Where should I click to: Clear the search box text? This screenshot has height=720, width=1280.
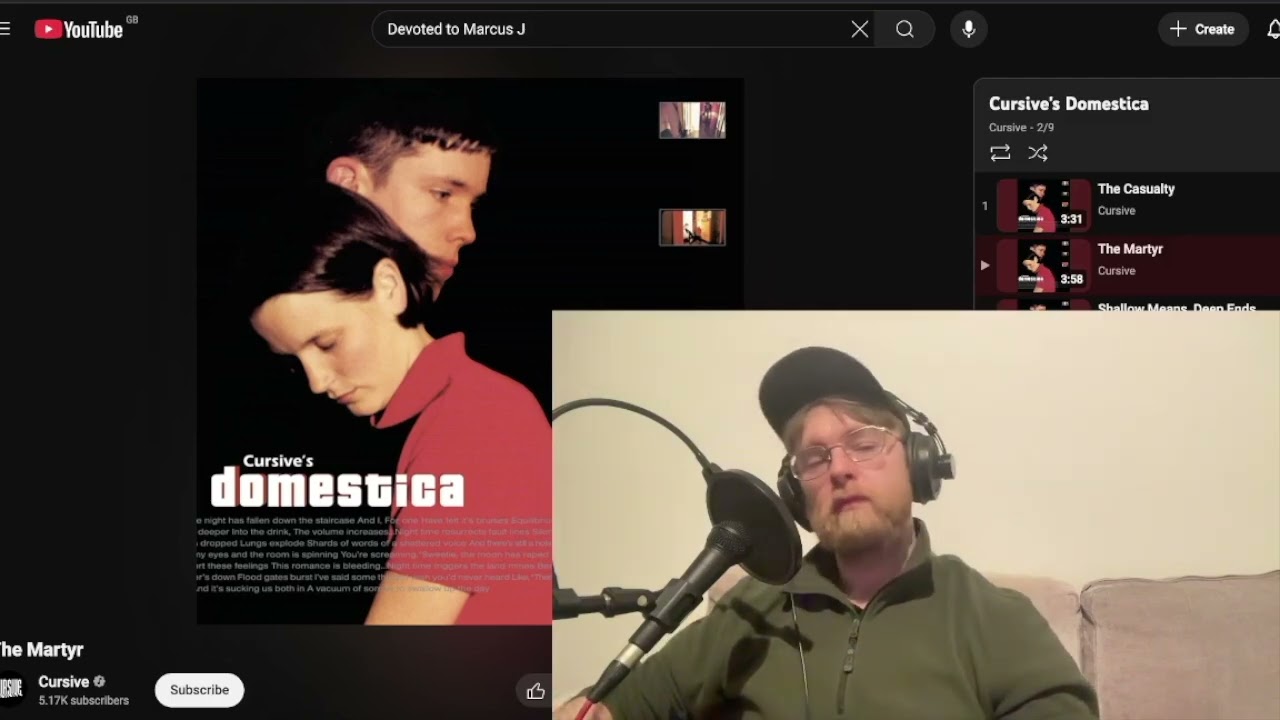(859, 29)
